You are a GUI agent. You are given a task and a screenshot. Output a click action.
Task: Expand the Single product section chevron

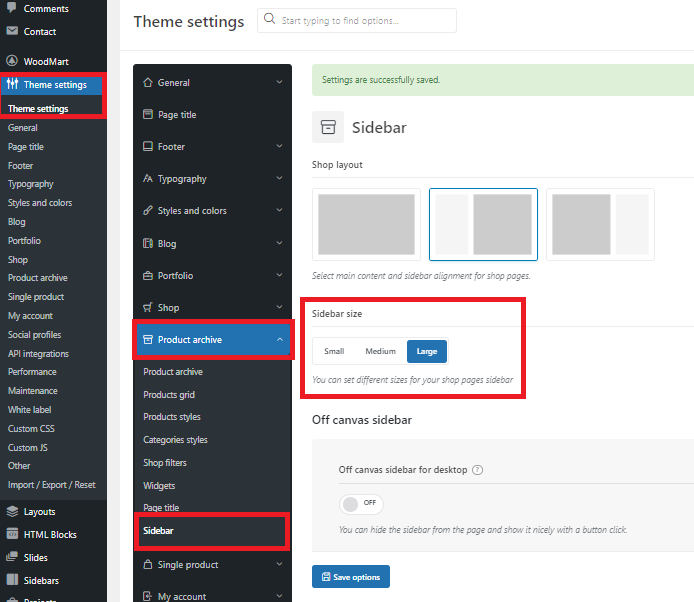pos(279,564)
